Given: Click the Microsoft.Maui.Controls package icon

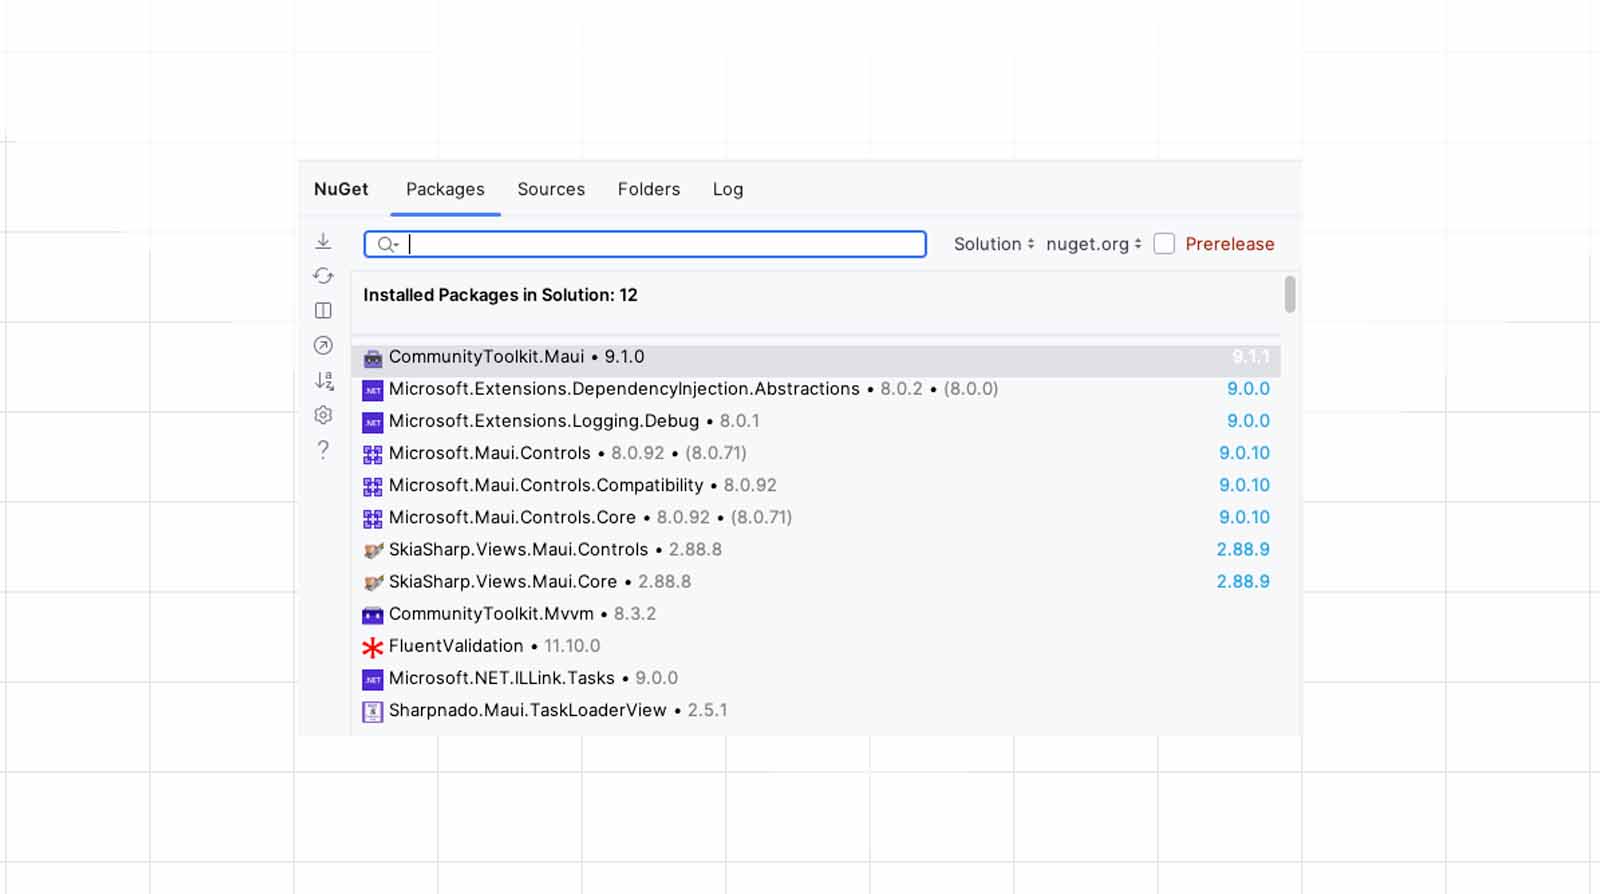Looking at the screenshot, I should (x=373, y=455).
